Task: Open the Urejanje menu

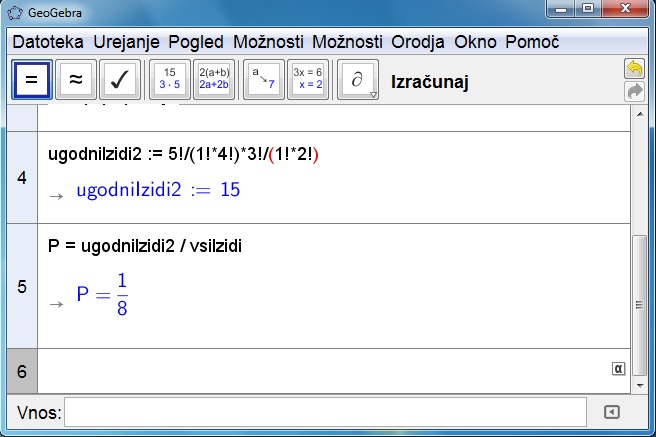Action: 126,42
